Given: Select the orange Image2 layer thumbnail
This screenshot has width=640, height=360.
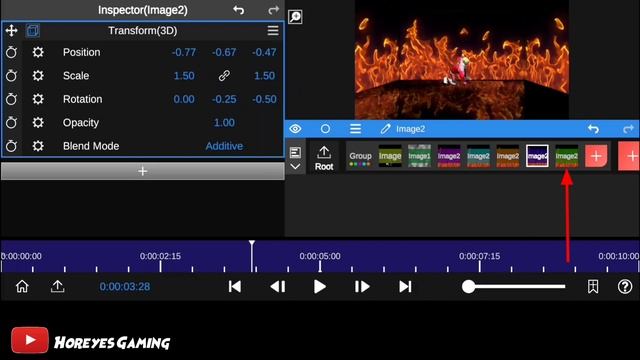Looking at the screenshot, I should point(508,156).
